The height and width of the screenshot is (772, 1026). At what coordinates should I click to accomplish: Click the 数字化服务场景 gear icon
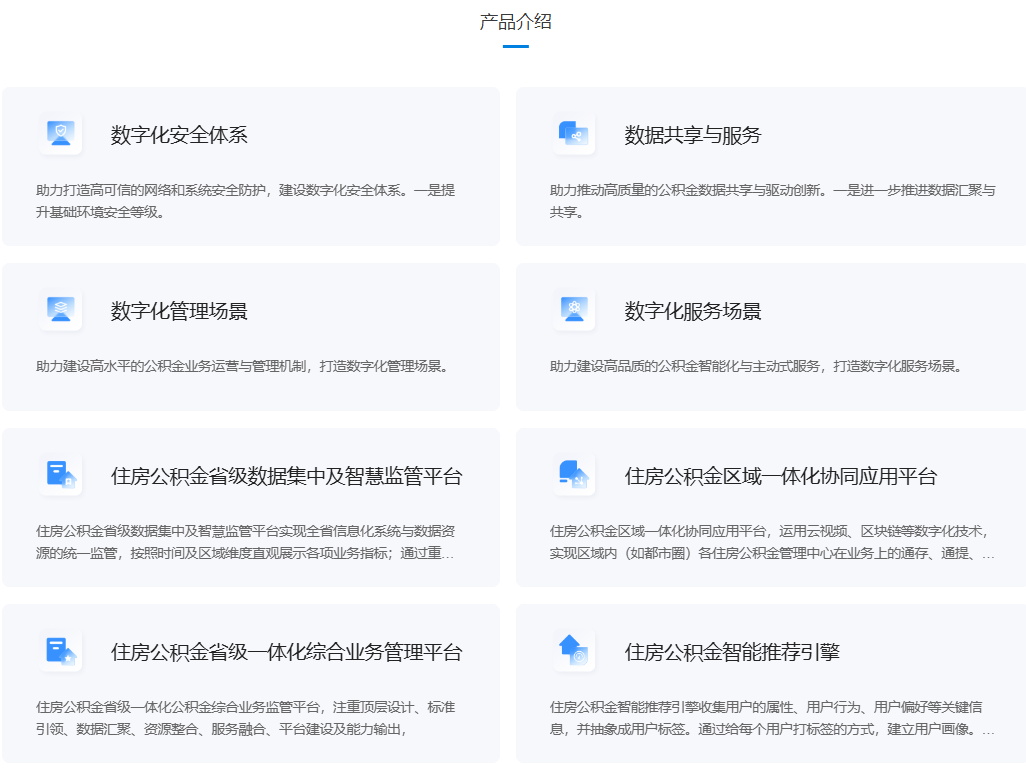tap(573, 310)
